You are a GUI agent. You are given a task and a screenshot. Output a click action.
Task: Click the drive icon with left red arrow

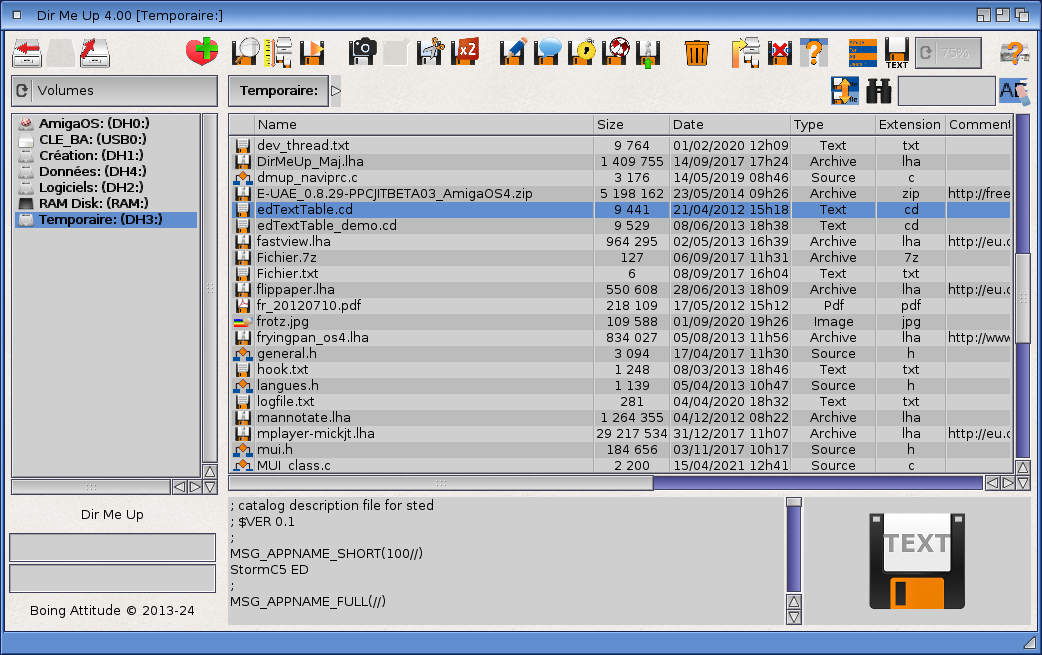pos(27,52)
